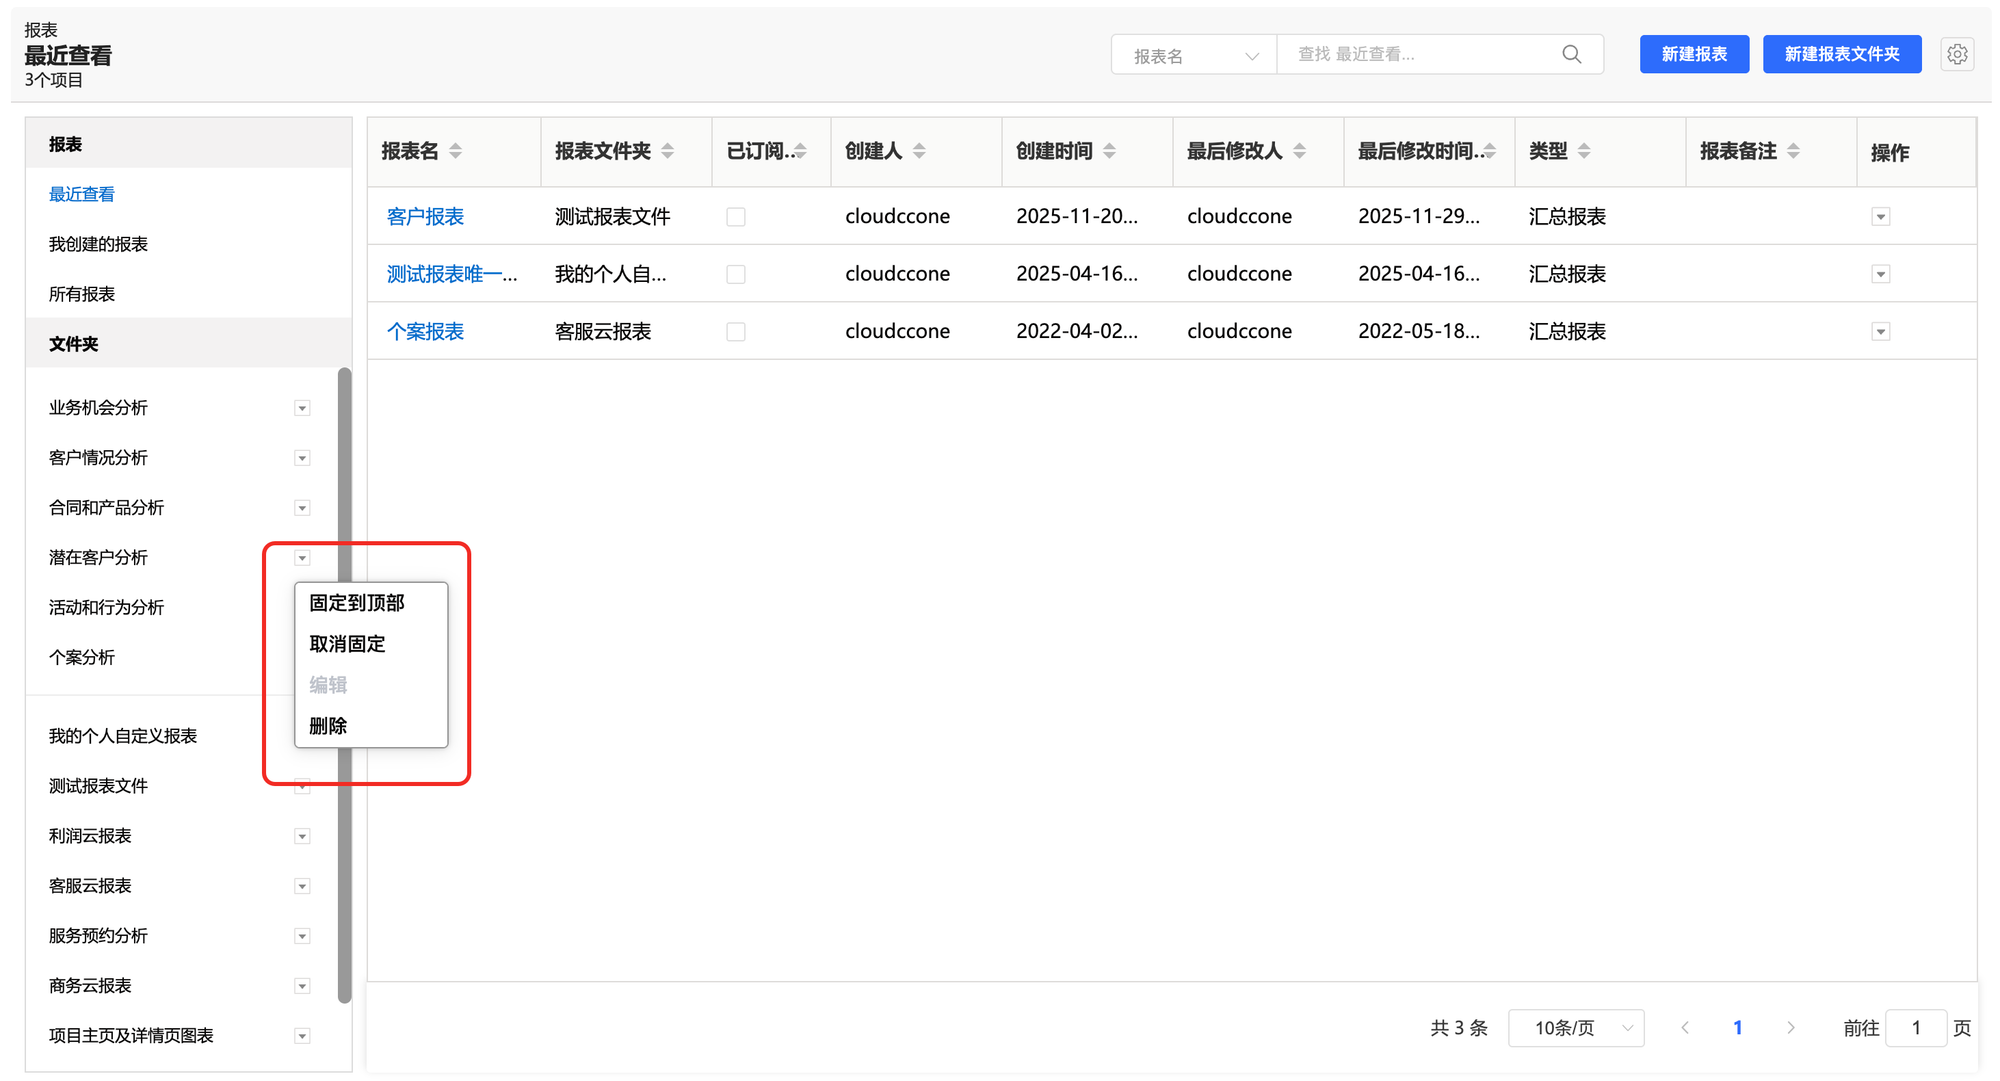Check subscription box for 测试报表唯一 row
Viewport: 2000px width, 1081px height.
point(736,274)
